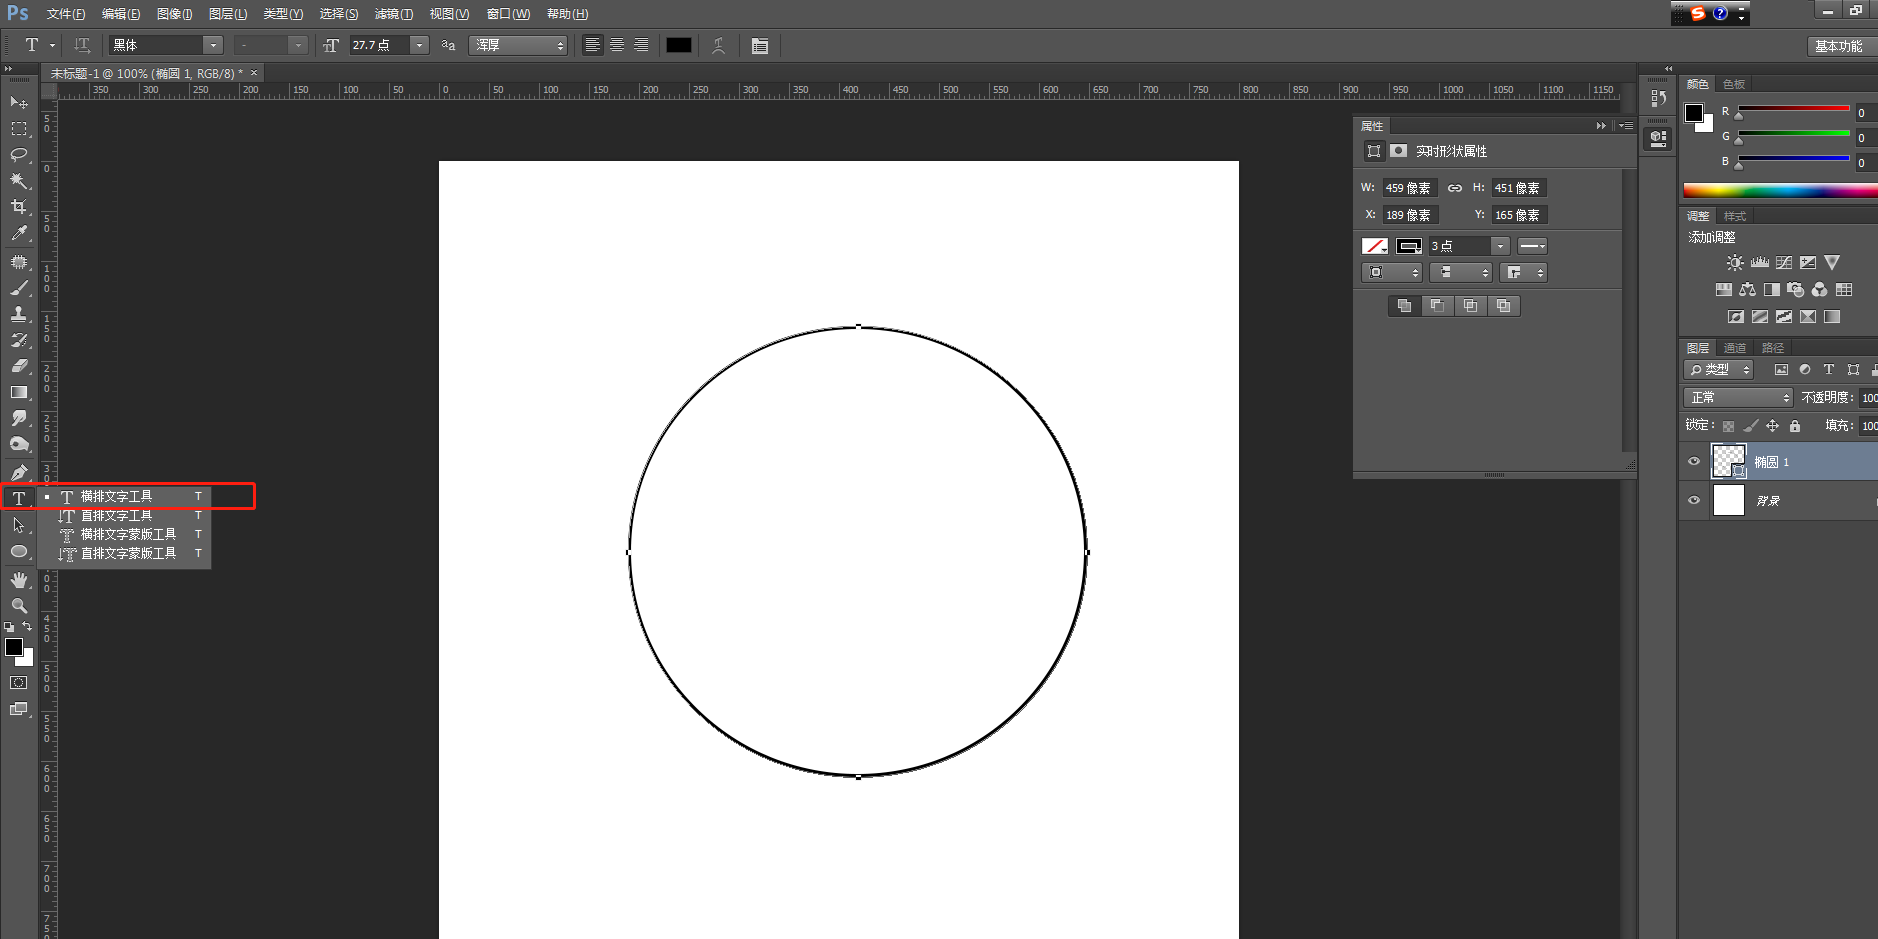Click the 基本功能 workspace button

1838,46
